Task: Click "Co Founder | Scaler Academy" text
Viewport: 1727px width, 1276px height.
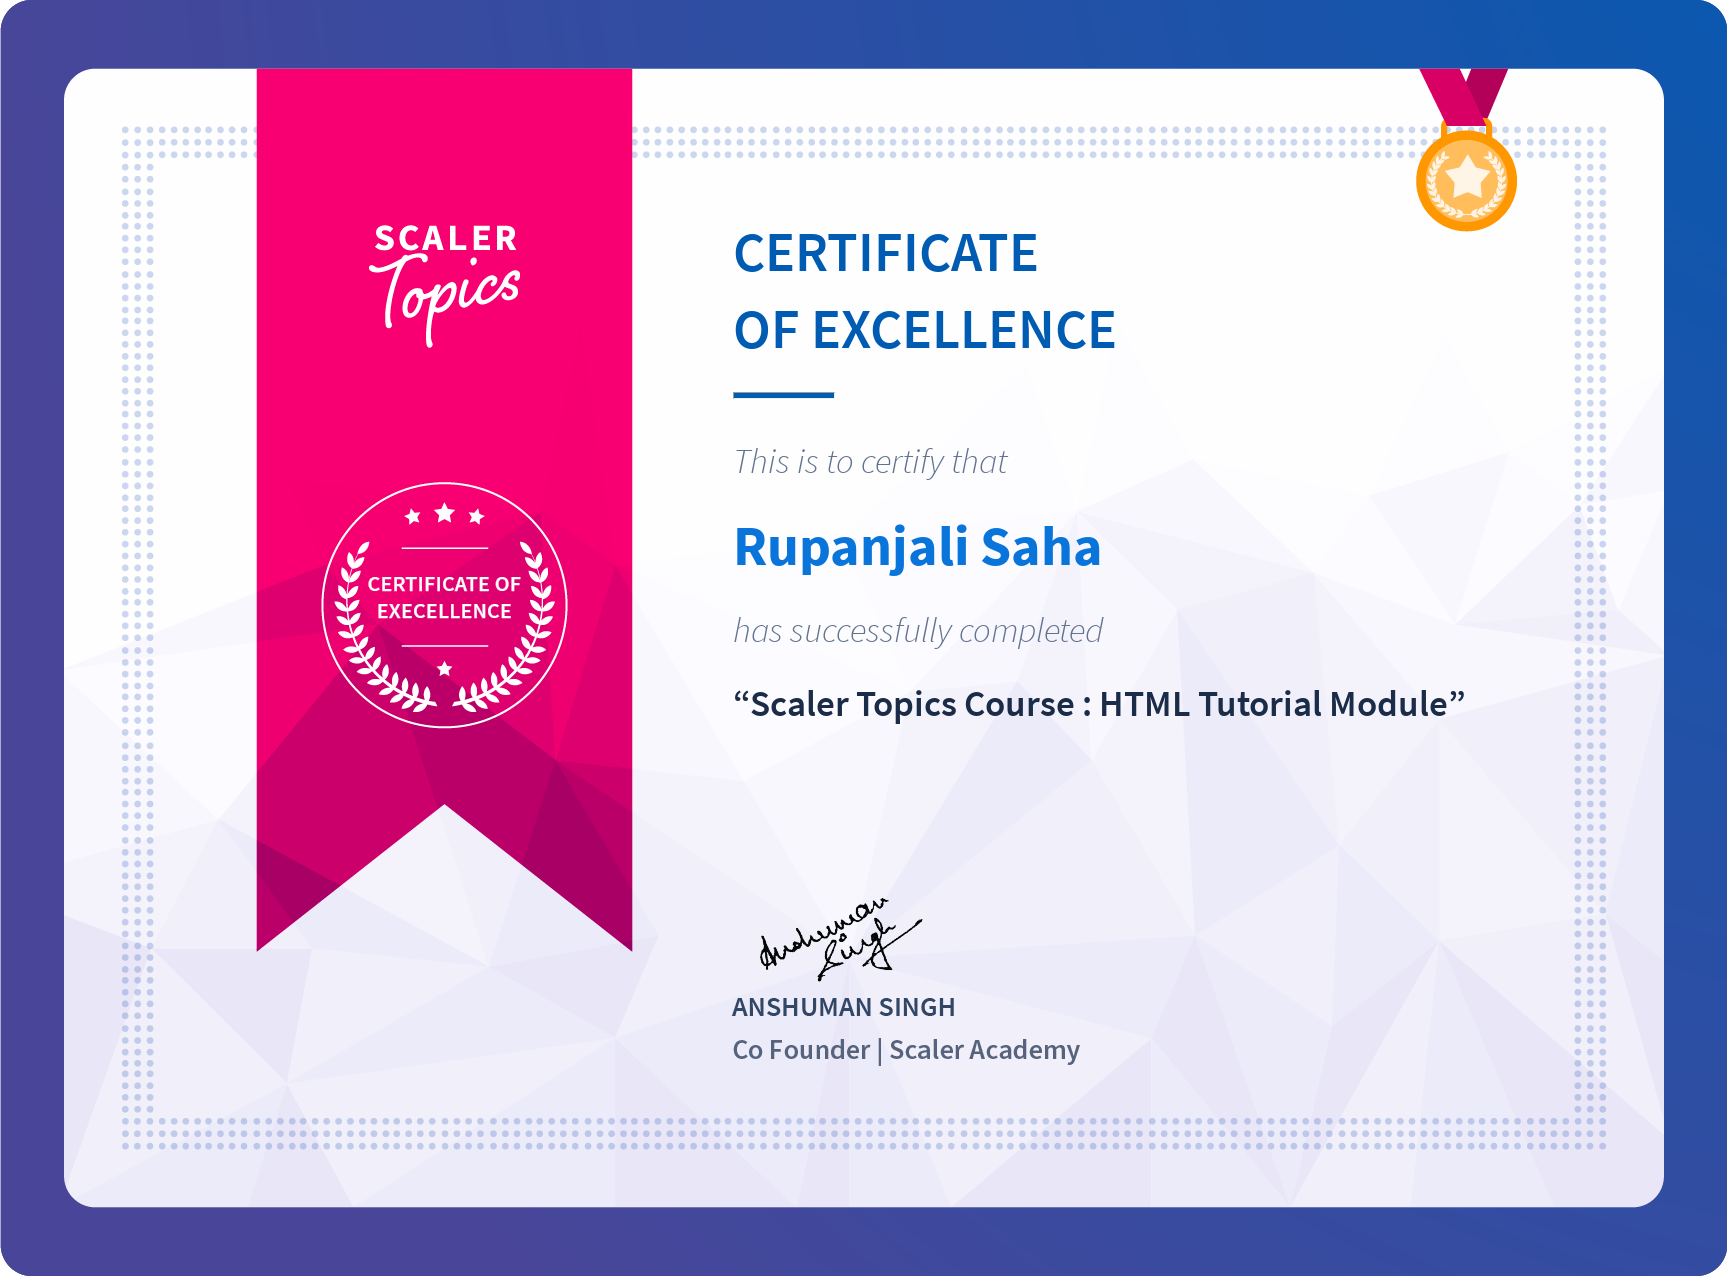Action: (906, 1050)
